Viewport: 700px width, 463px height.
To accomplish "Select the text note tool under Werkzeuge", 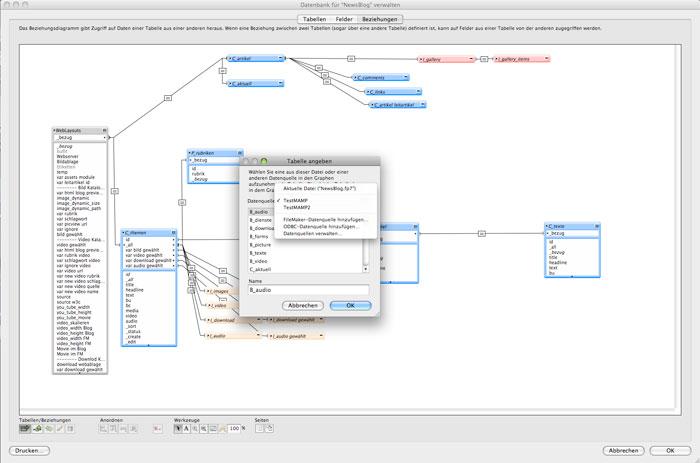I will 188,428.
